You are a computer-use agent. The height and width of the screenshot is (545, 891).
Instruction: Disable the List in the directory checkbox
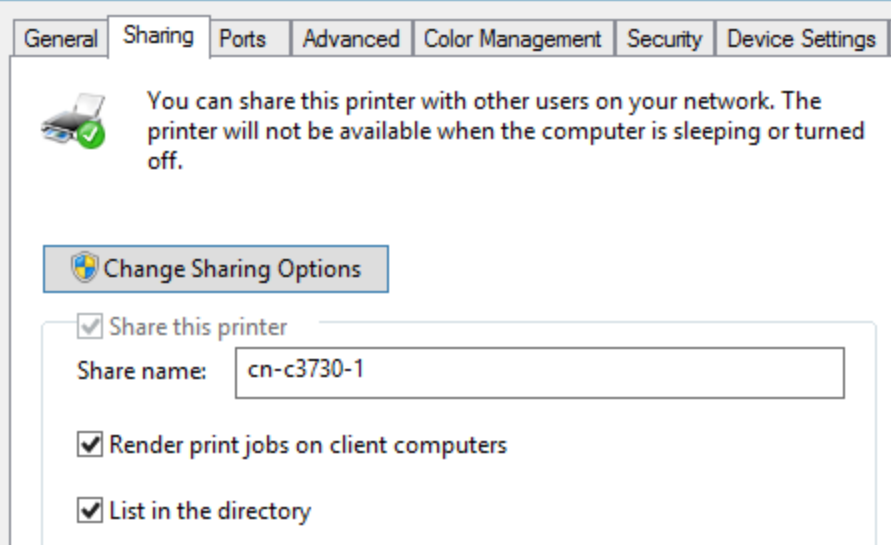[90, 511]
